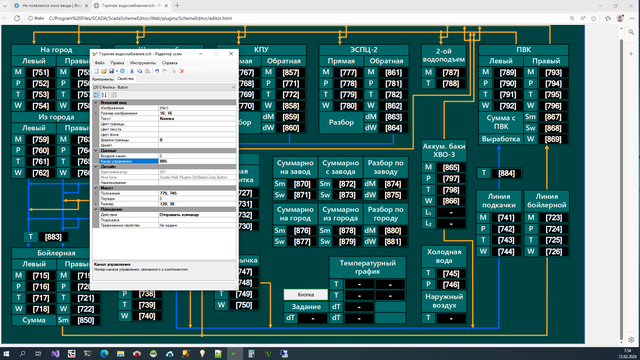
Task: Click the Цвет текста value cell
Action: [x=197, y=129]
